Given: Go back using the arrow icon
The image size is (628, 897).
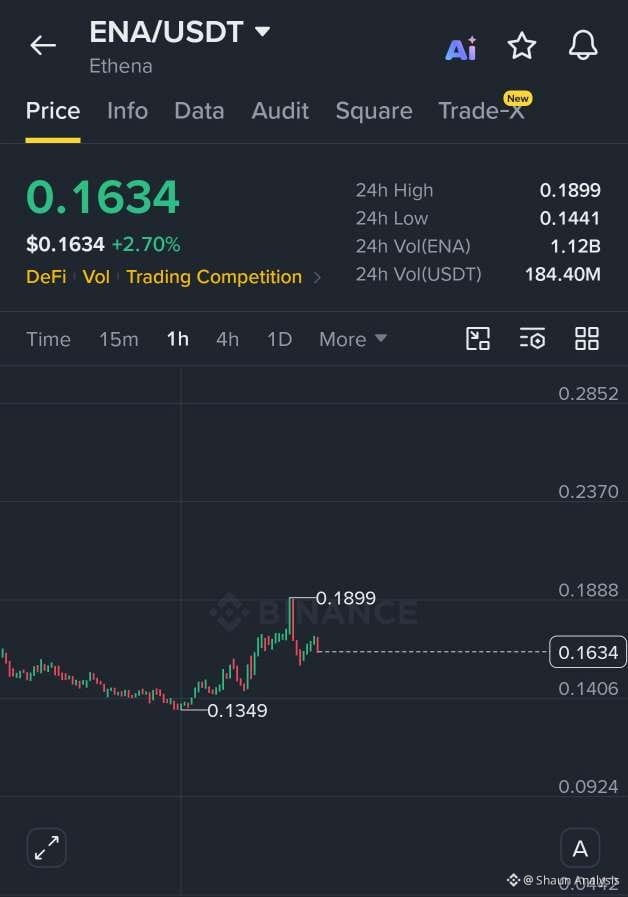Looking at the screenshot, I should click(x=43, y=45).
